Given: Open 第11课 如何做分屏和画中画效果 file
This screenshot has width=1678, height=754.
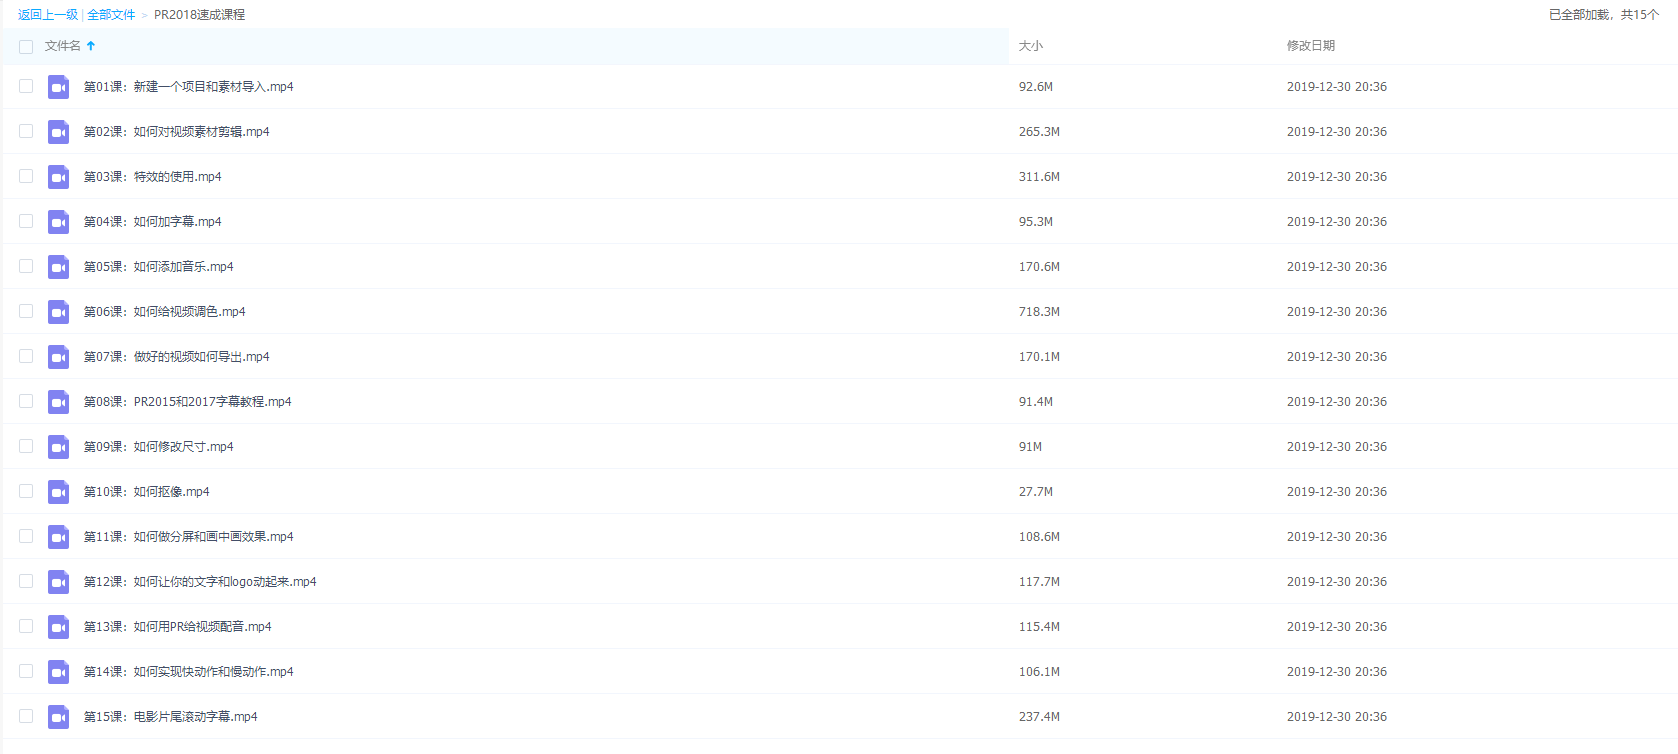Looking at the screenshot, I should tap(188, 537).
